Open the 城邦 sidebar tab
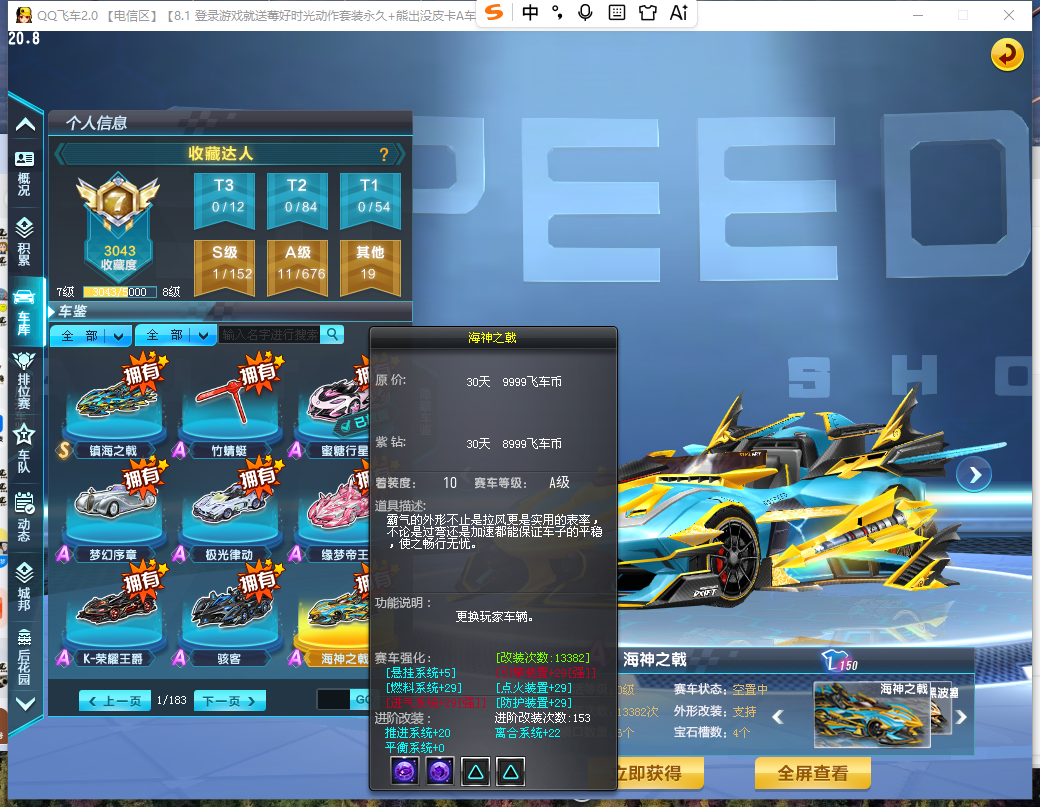1040x807 pixels. click(x=25, y=587)
